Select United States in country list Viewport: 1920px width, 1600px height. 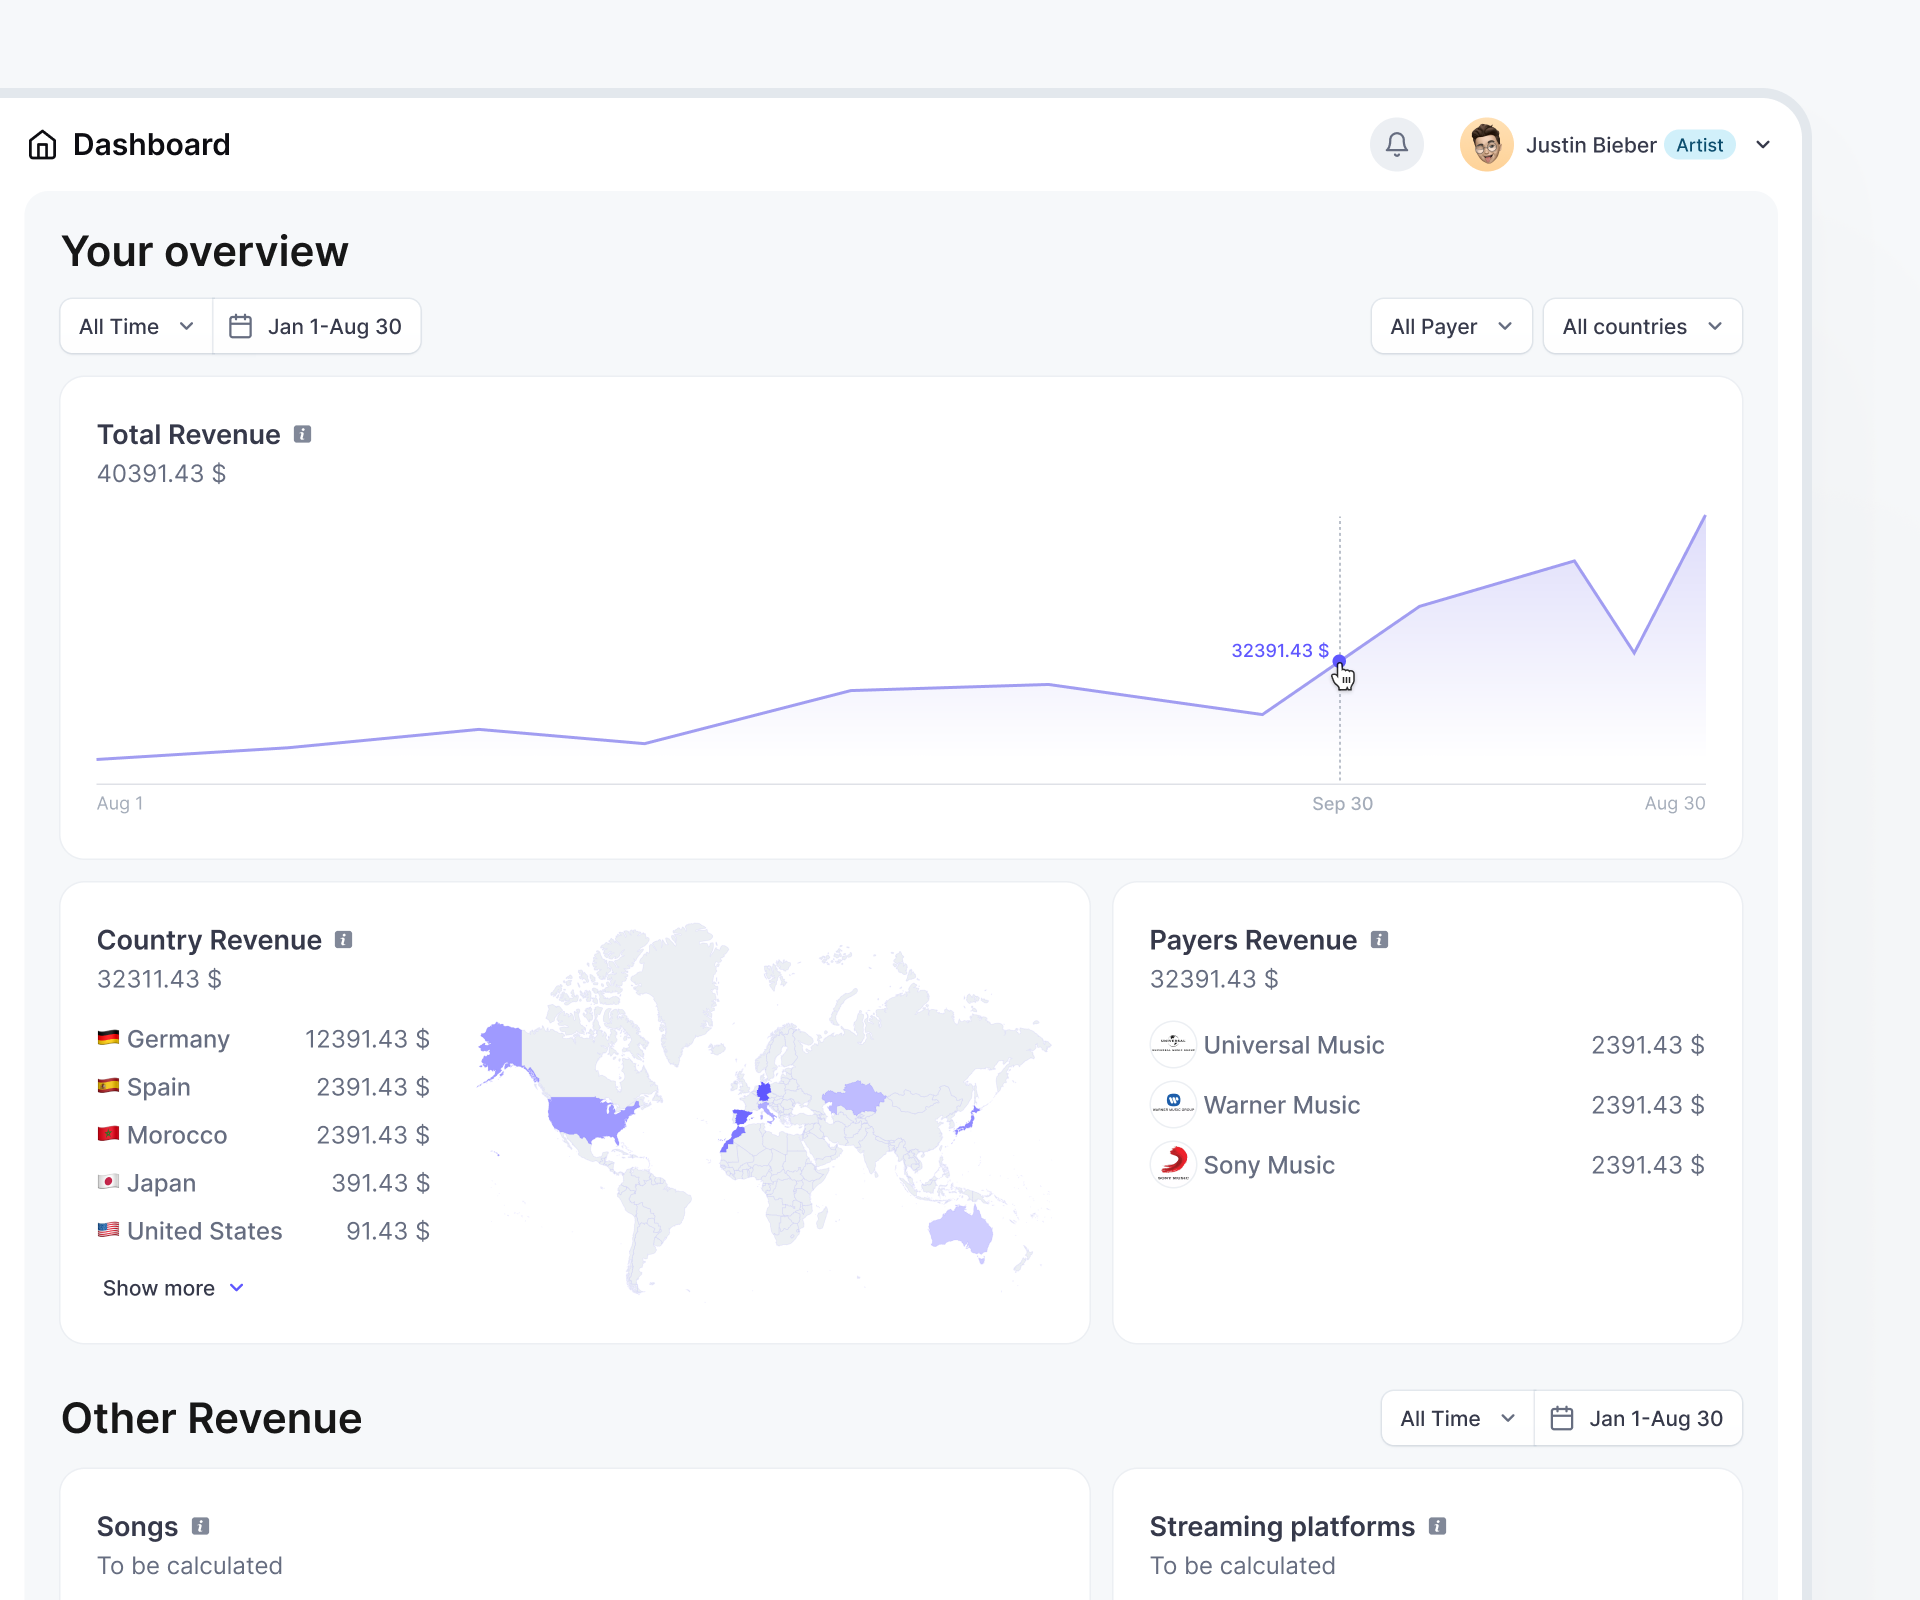pyautogui.click(x=205, y=1231)
